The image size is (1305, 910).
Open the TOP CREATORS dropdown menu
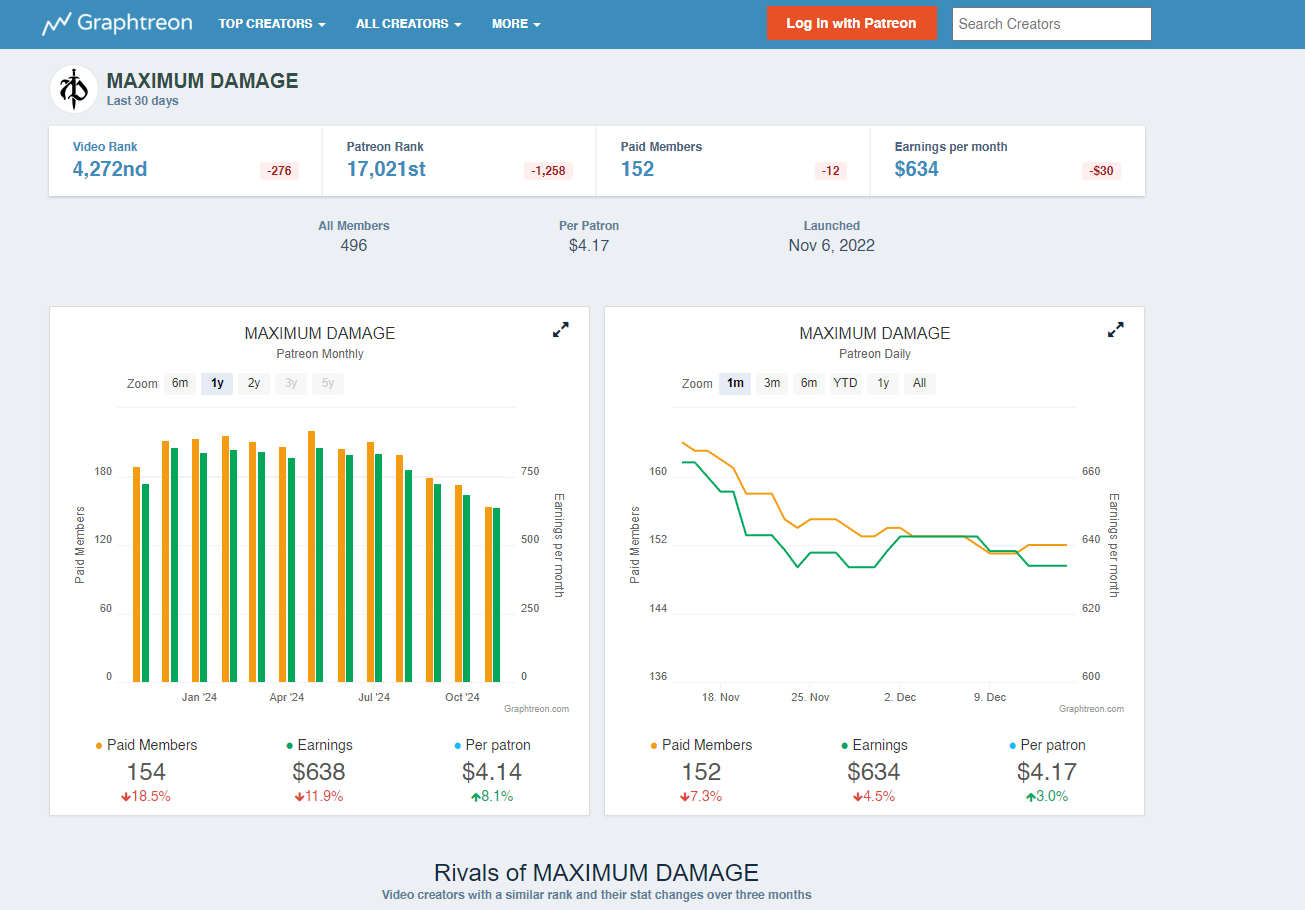pos(272,24)
